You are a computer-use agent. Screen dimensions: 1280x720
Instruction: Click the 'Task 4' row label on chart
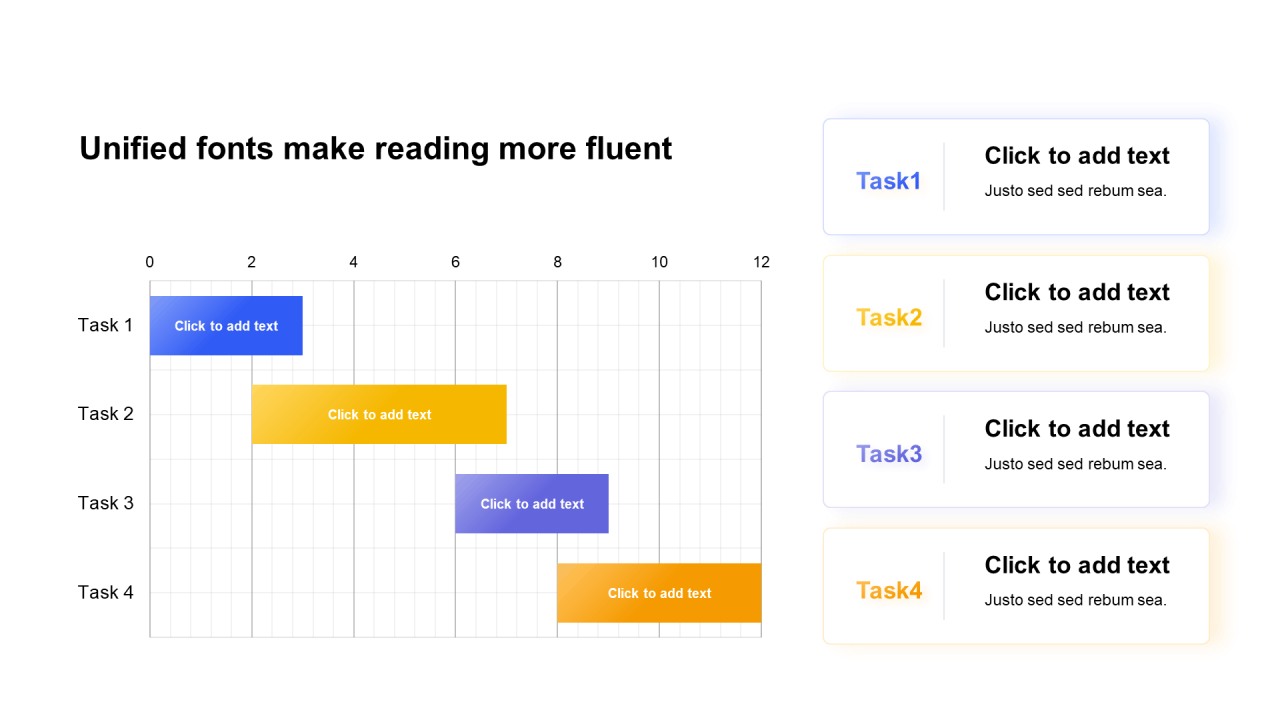pyautogui.click(x=105, y=592)
